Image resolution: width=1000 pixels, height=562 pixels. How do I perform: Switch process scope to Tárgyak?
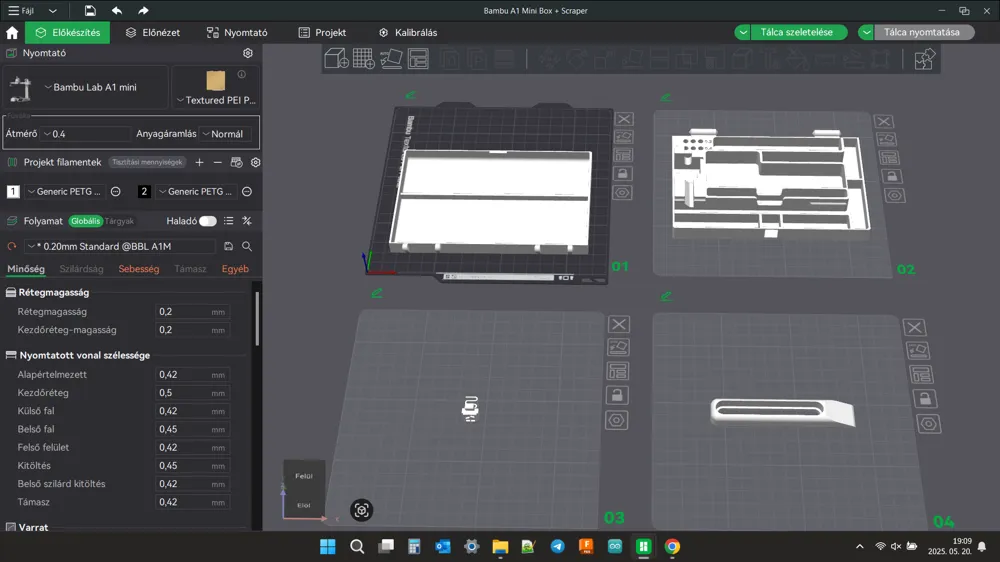click(119, 221)
